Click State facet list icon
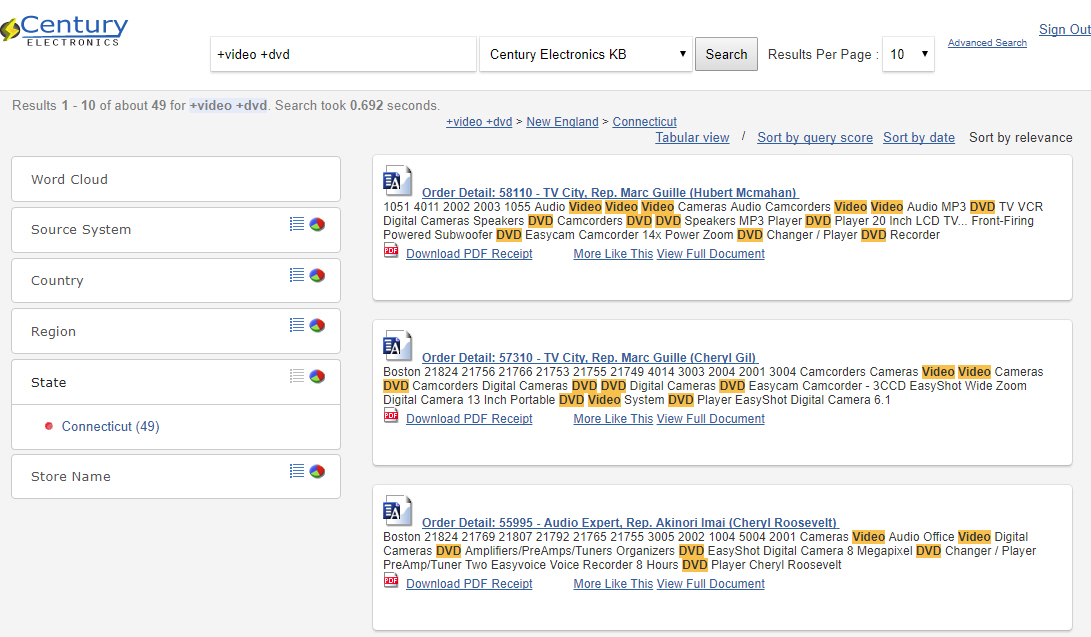This screenshot has width=1091, height=637. [297, 376]
